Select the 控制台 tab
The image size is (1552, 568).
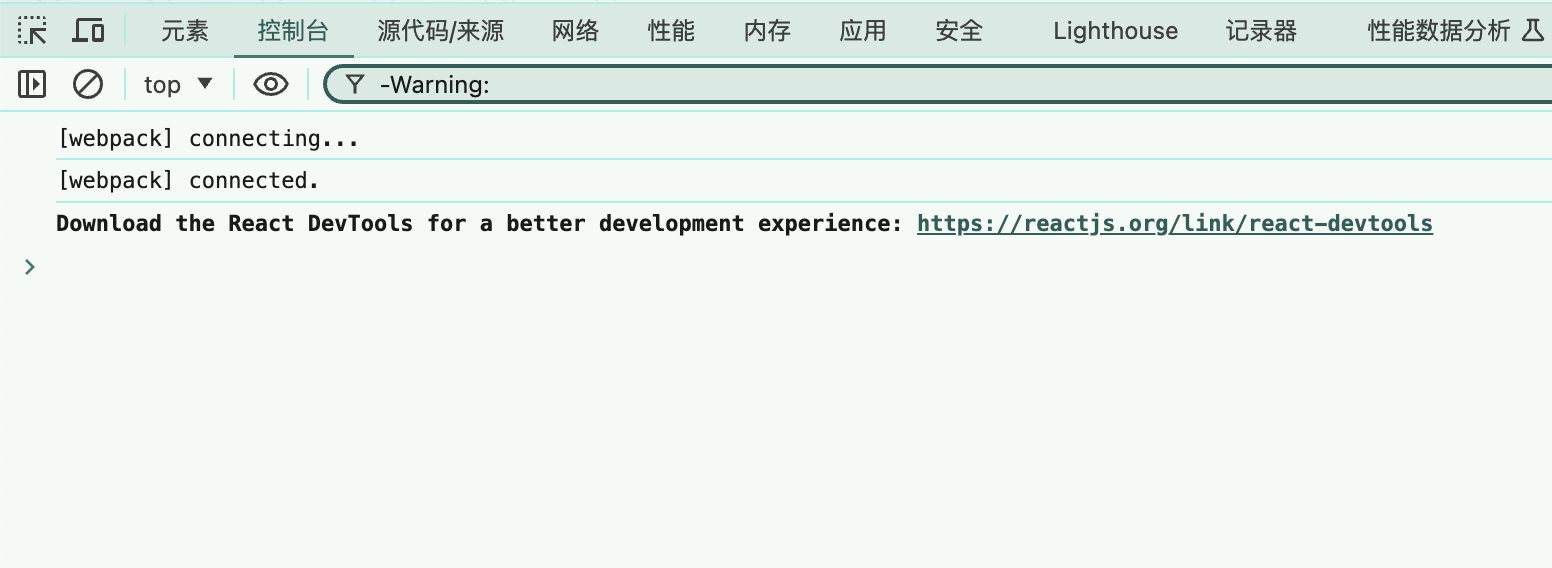293,31
